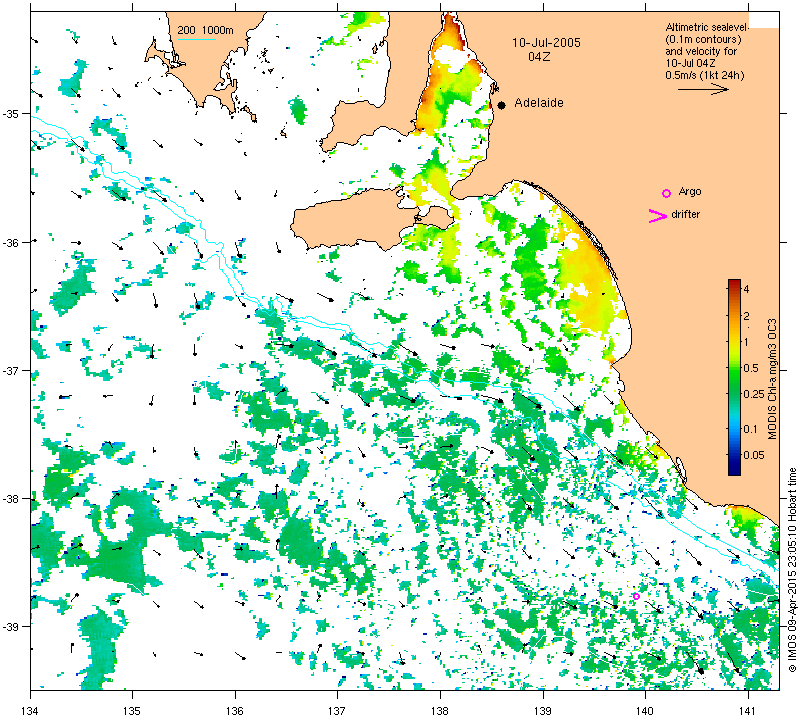Click the 134 longitude axis label

(x=31, y=710)
